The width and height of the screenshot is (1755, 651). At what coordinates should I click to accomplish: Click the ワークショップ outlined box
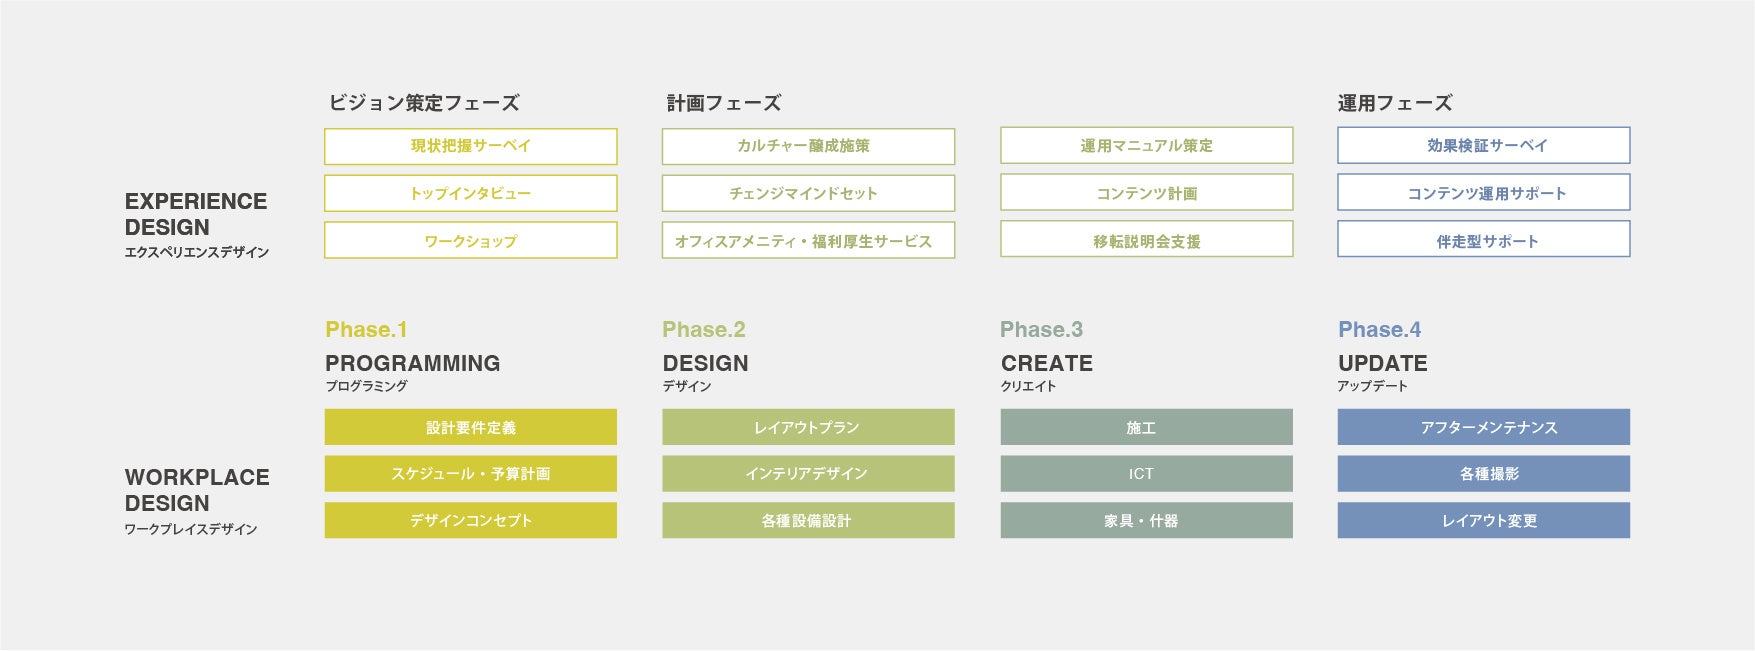point(470,240)
